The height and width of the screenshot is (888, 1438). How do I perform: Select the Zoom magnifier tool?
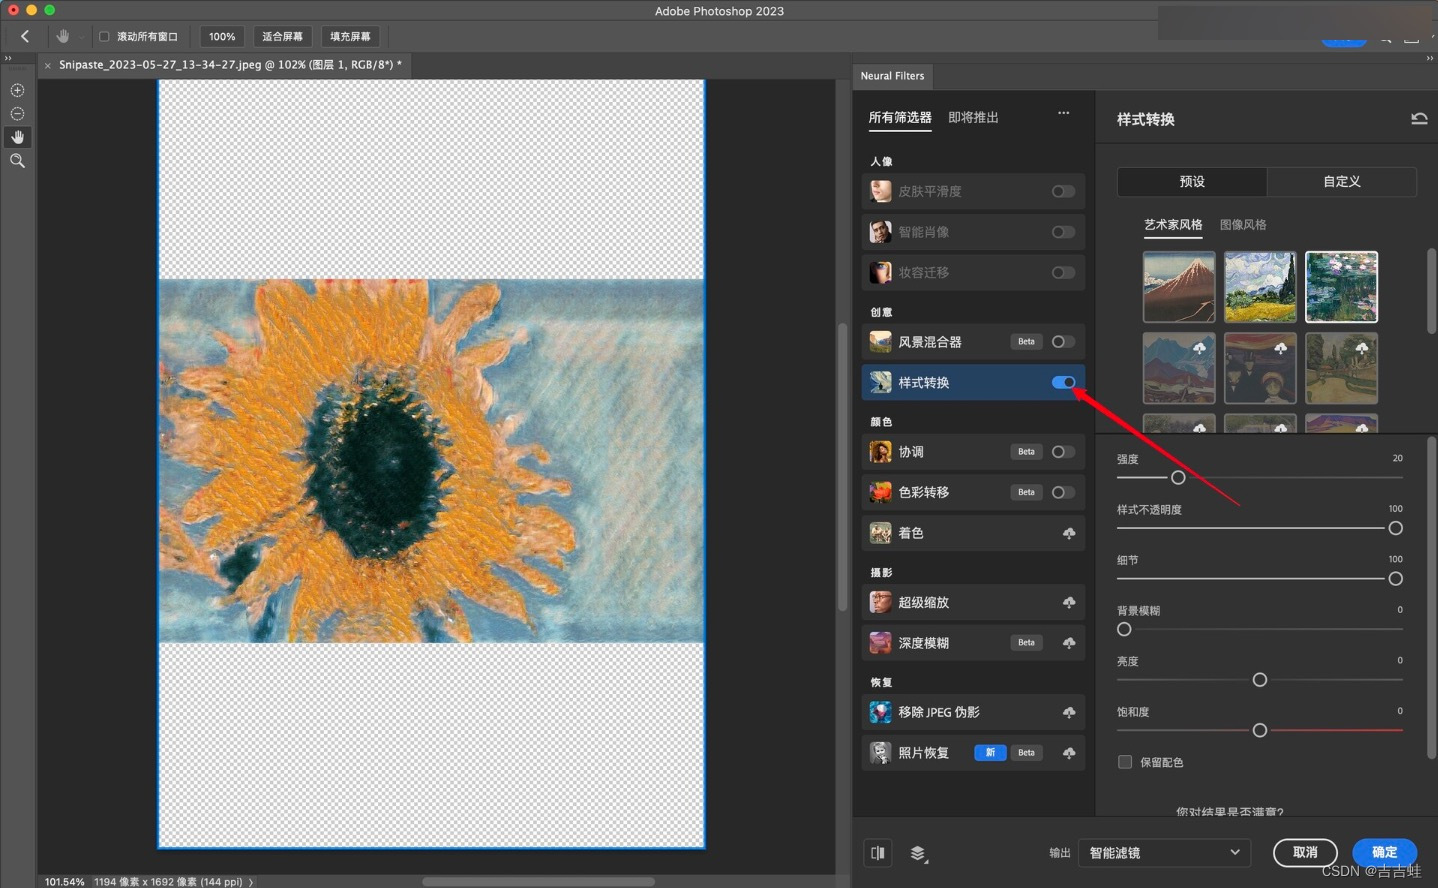point(17,161)
